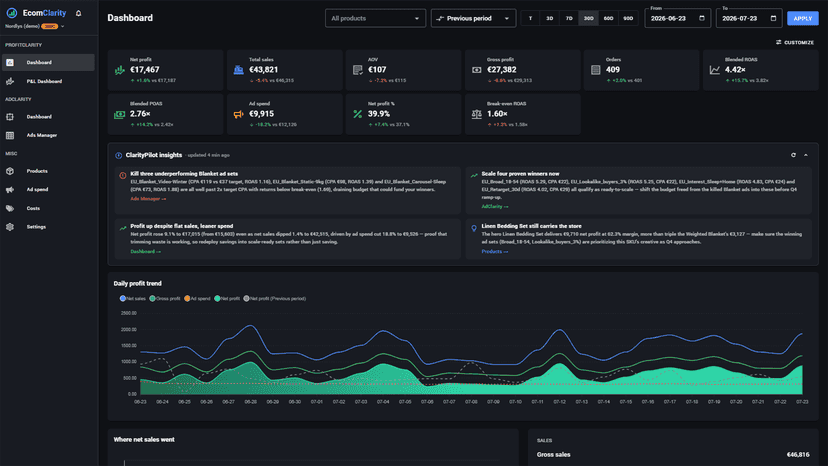Toggle Net profit series in chart legend

point(227,299)
